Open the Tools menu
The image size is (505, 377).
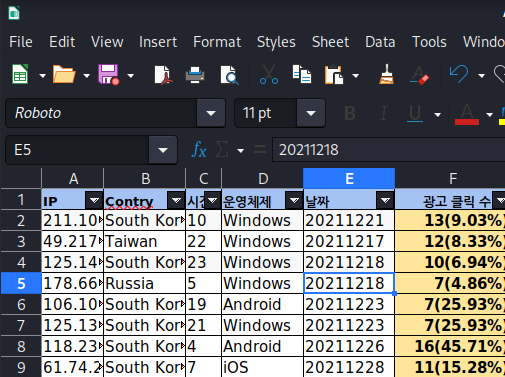[429, 42]
